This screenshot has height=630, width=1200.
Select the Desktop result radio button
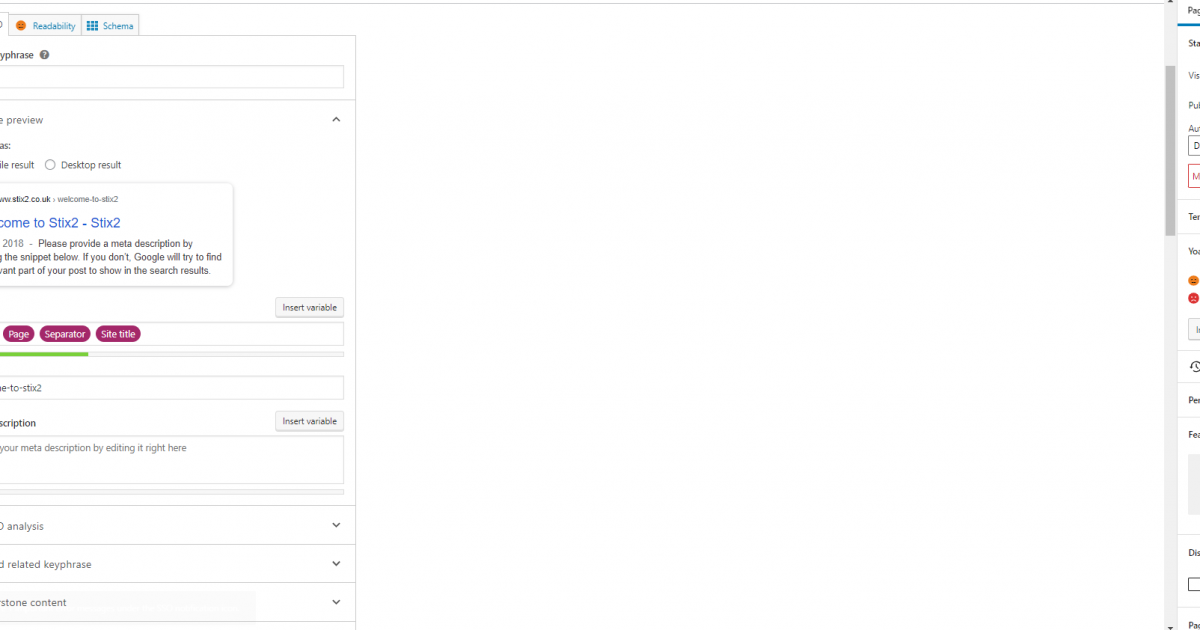click(50, 165)
